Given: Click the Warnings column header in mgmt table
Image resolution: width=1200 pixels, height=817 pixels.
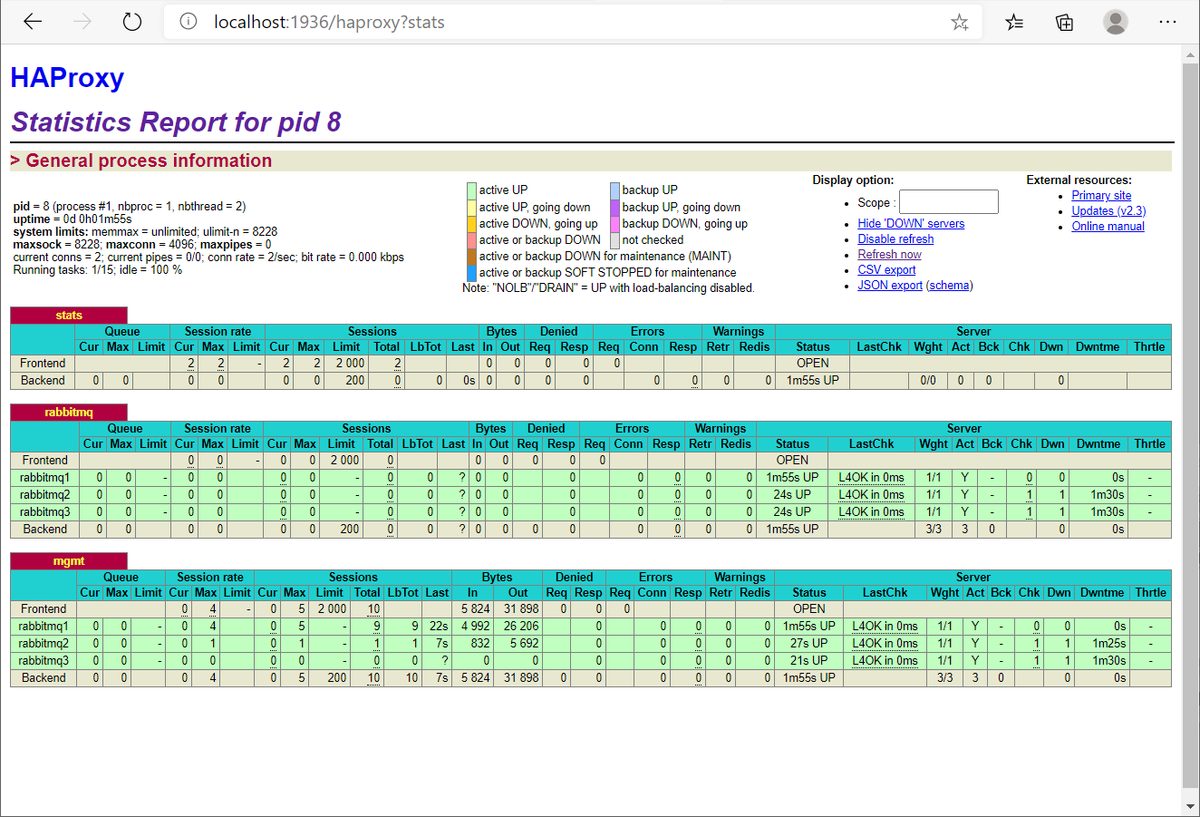Looking at the screenshot, I should tap(739, 577).
